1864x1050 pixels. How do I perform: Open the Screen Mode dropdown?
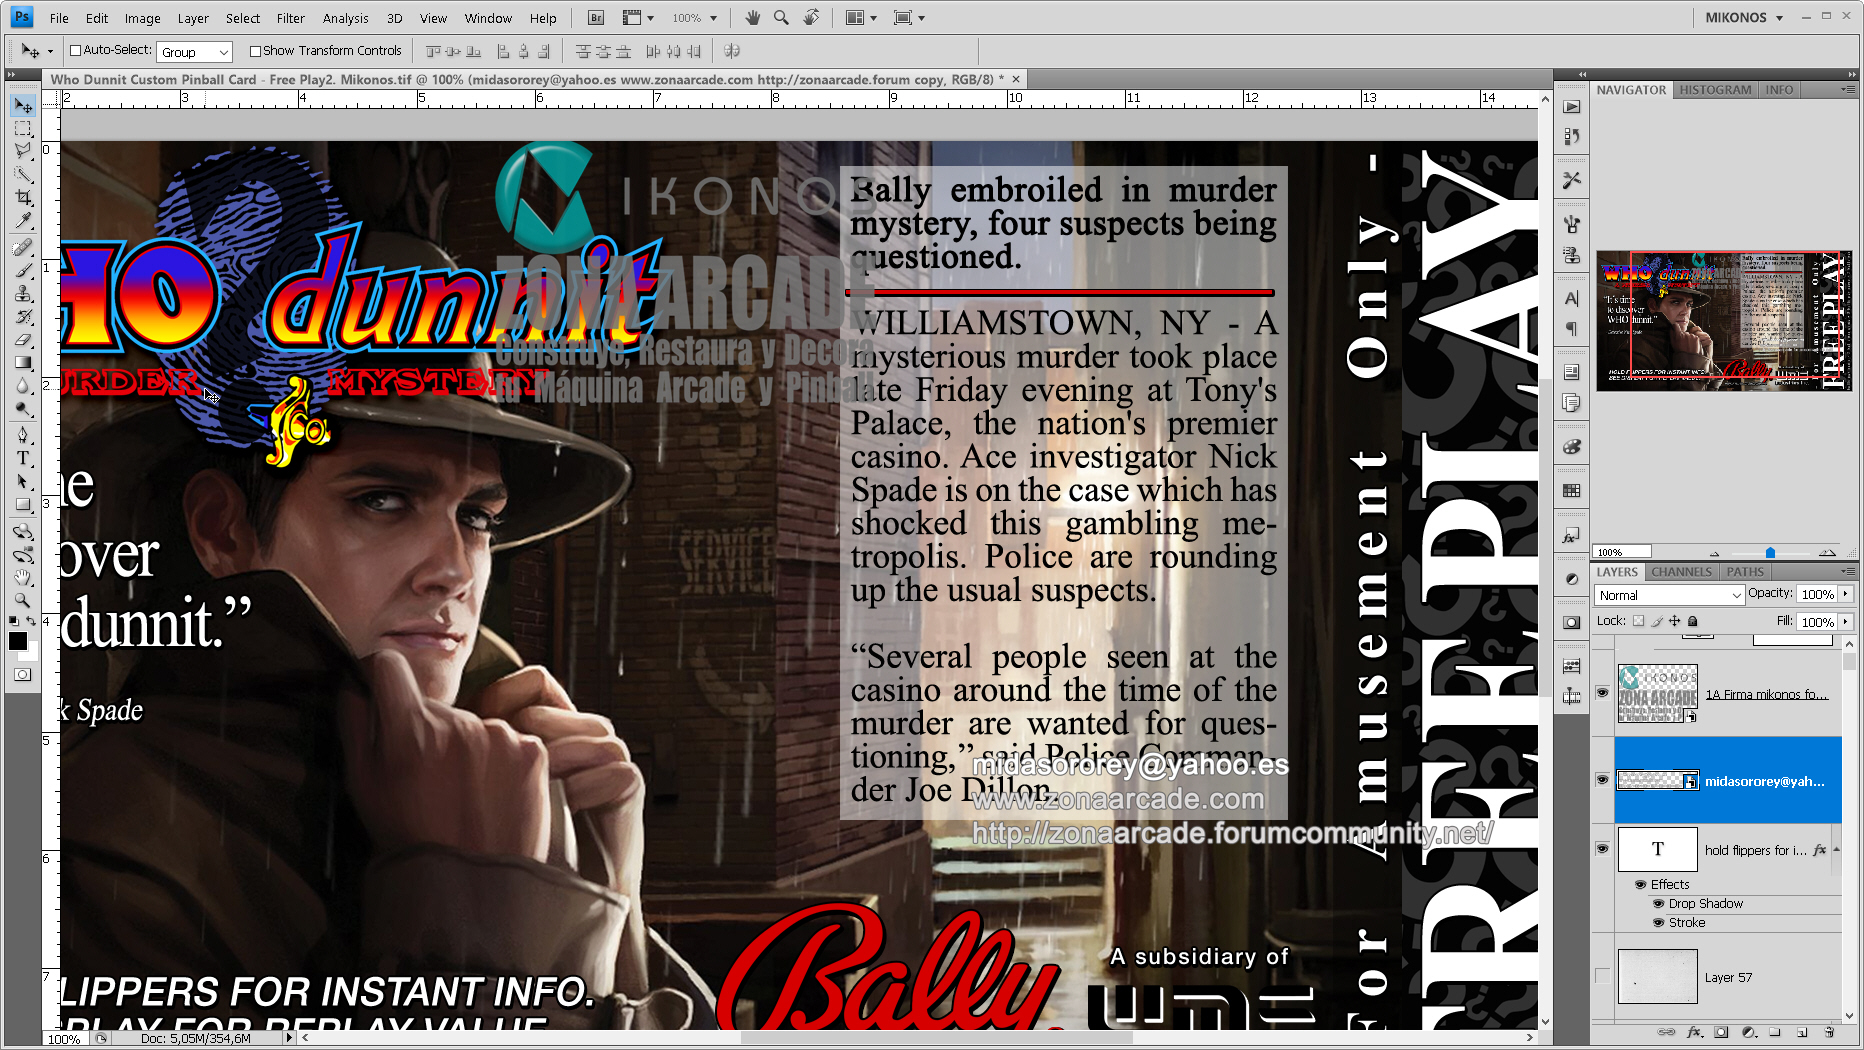[x=909, y=18]
